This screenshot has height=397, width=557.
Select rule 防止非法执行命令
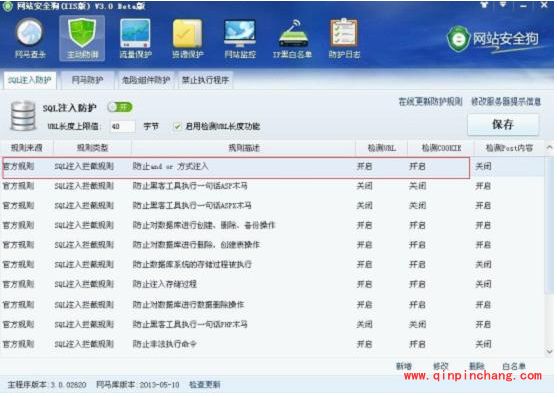click(x=272, y=344)
